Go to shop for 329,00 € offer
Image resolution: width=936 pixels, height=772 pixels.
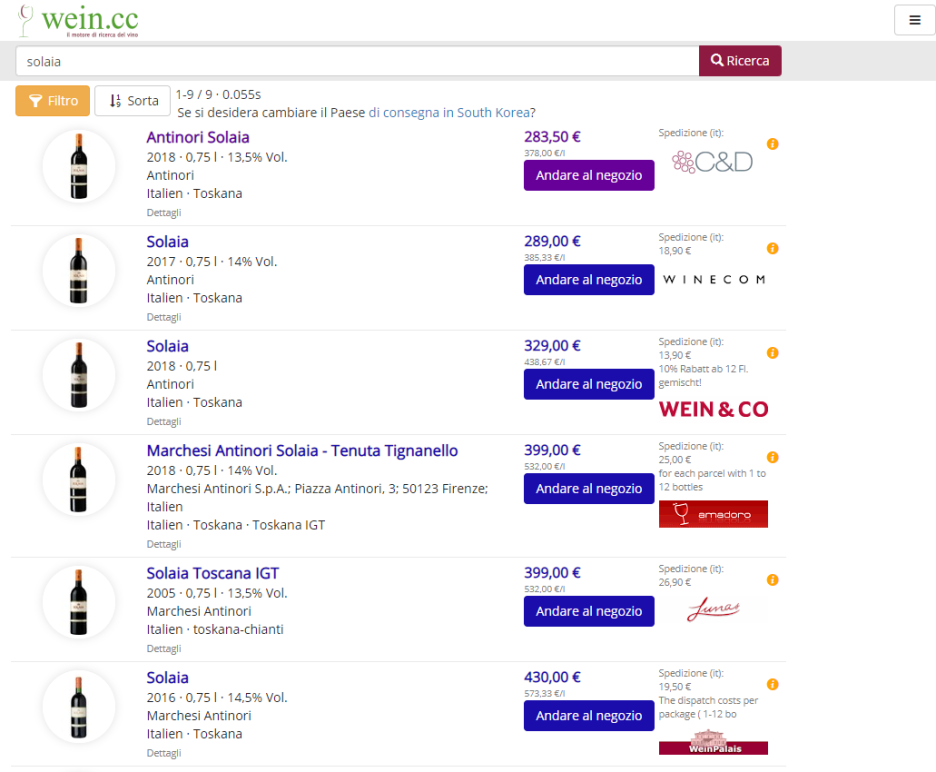[x=589, y=384]
